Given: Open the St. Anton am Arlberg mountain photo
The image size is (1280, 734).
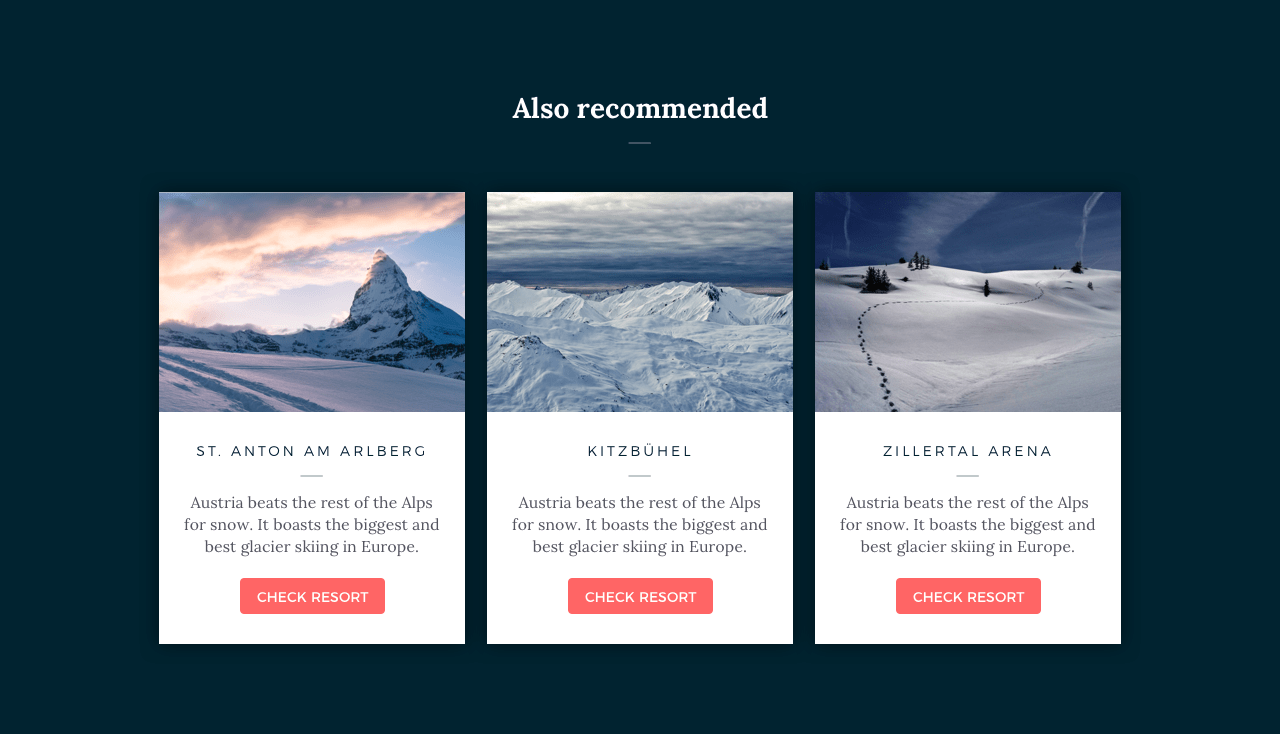Looking at the screenshot, I should 312,302.
